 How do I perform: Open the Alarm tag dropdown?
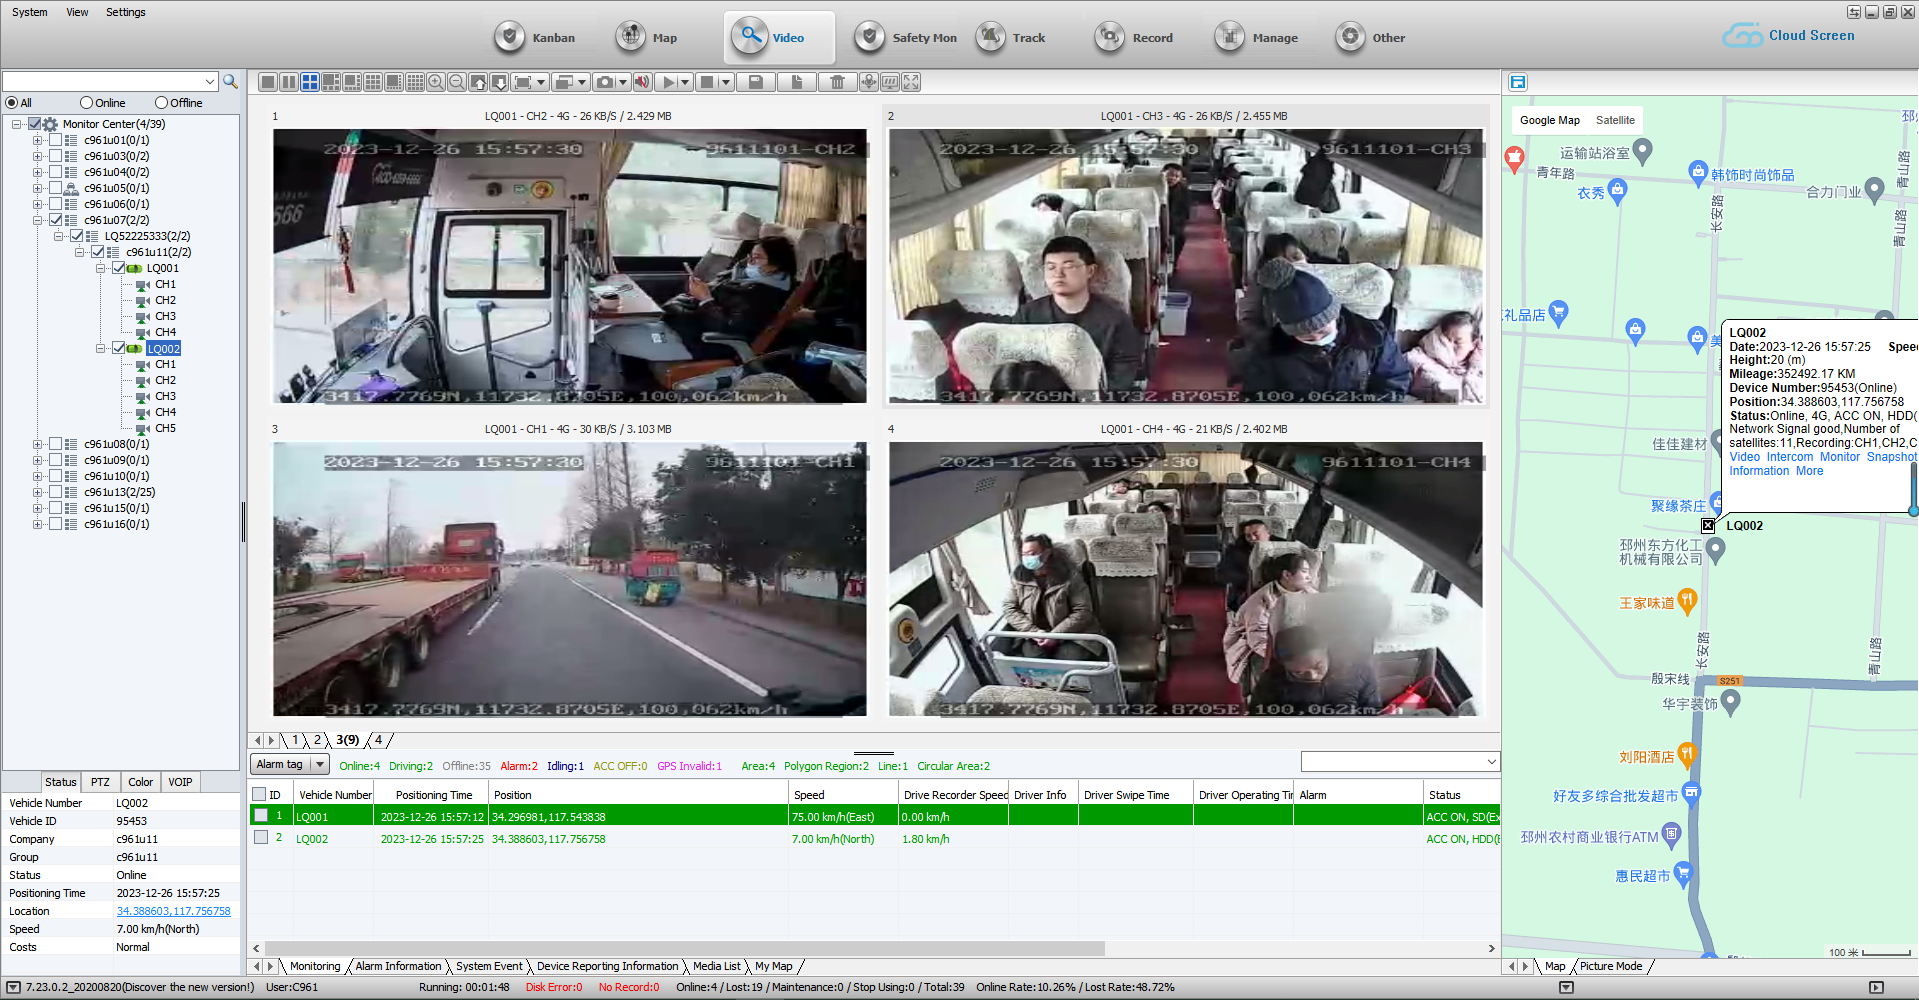coord(320,764)
